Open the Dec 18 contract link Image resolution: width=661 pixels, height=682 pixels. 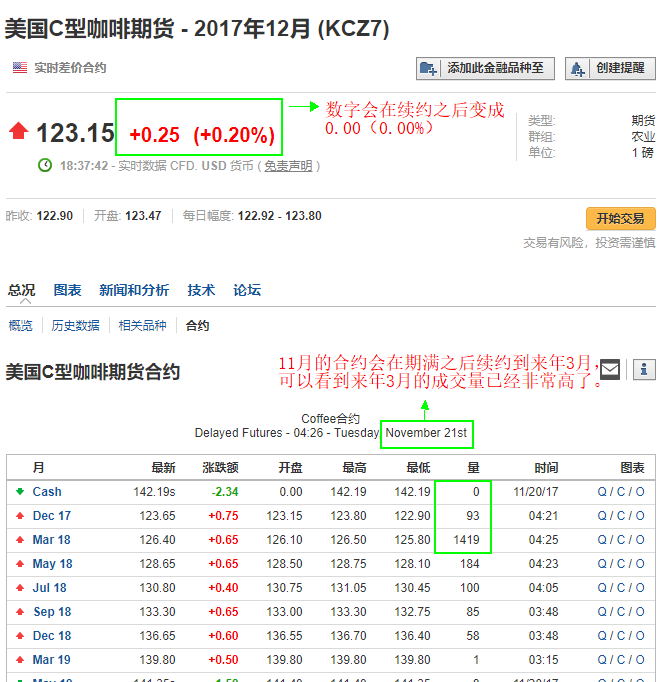[52, 635]
